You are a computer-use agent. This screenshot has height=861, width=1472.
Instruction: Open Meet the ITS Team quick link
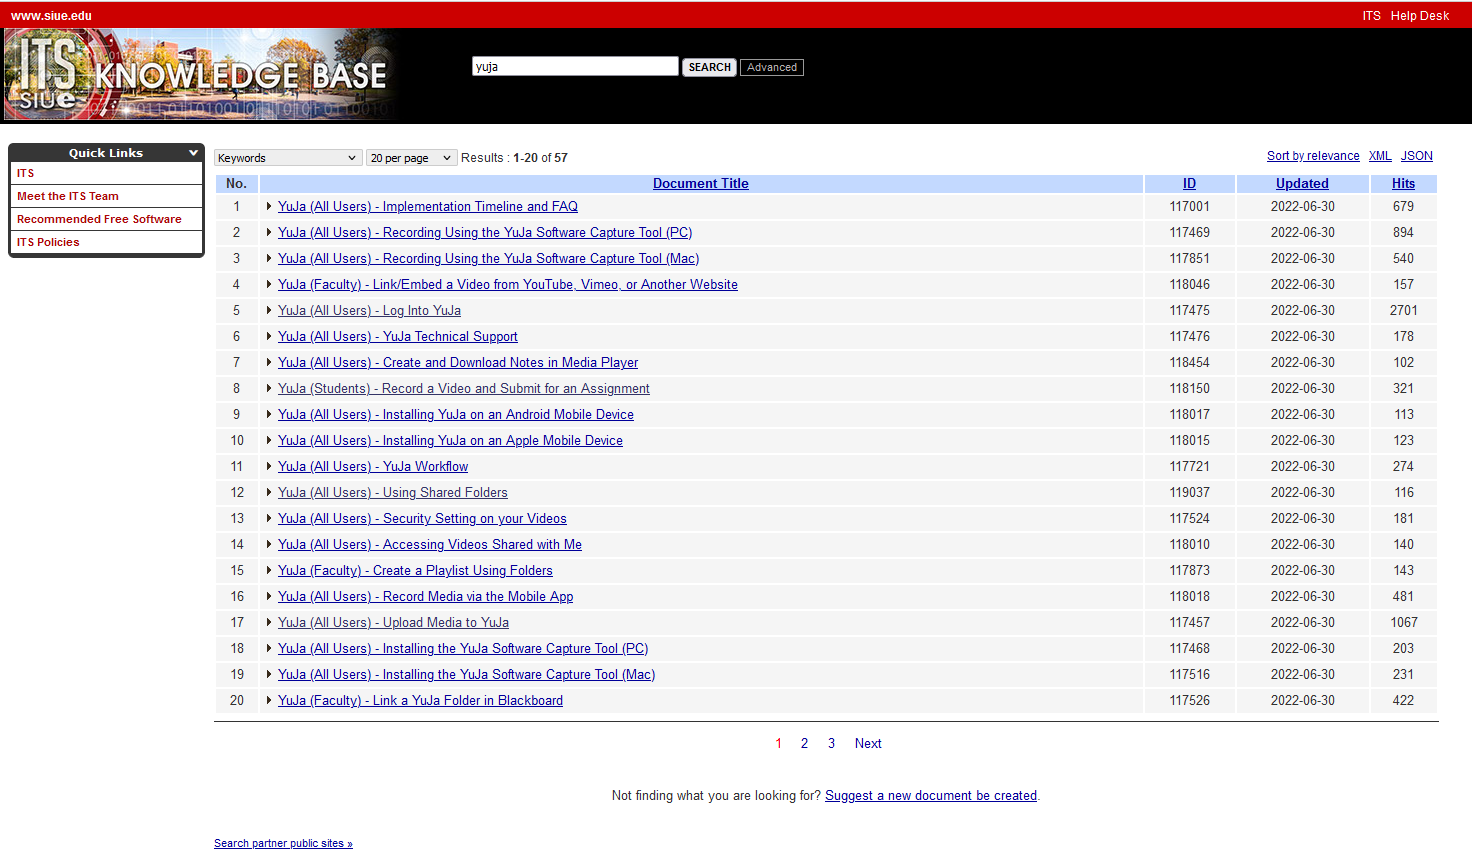pos(68,196)
